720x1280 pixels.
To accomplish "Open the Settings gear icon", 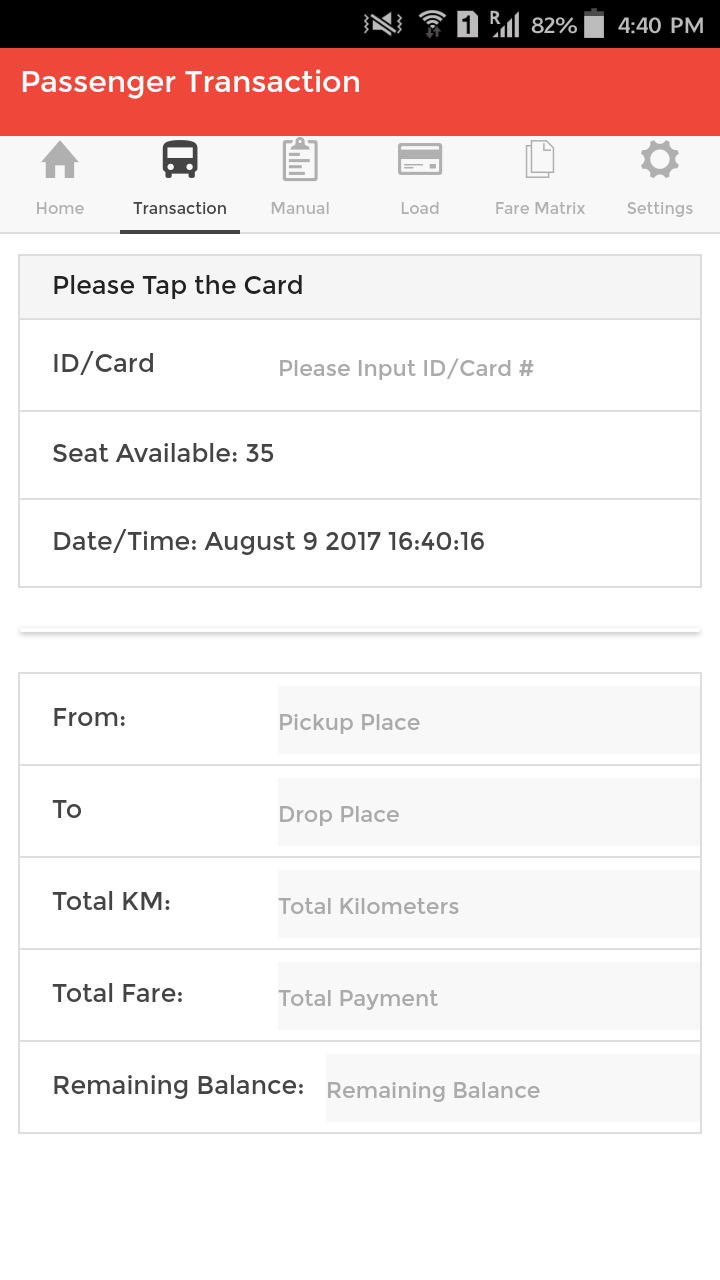I will pyautogui.click(x=660, y=160).
